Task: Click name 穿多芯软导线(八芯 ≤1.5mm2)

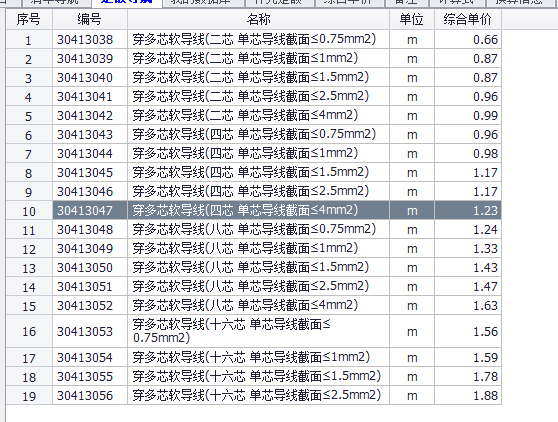Action: coord(258,268)
